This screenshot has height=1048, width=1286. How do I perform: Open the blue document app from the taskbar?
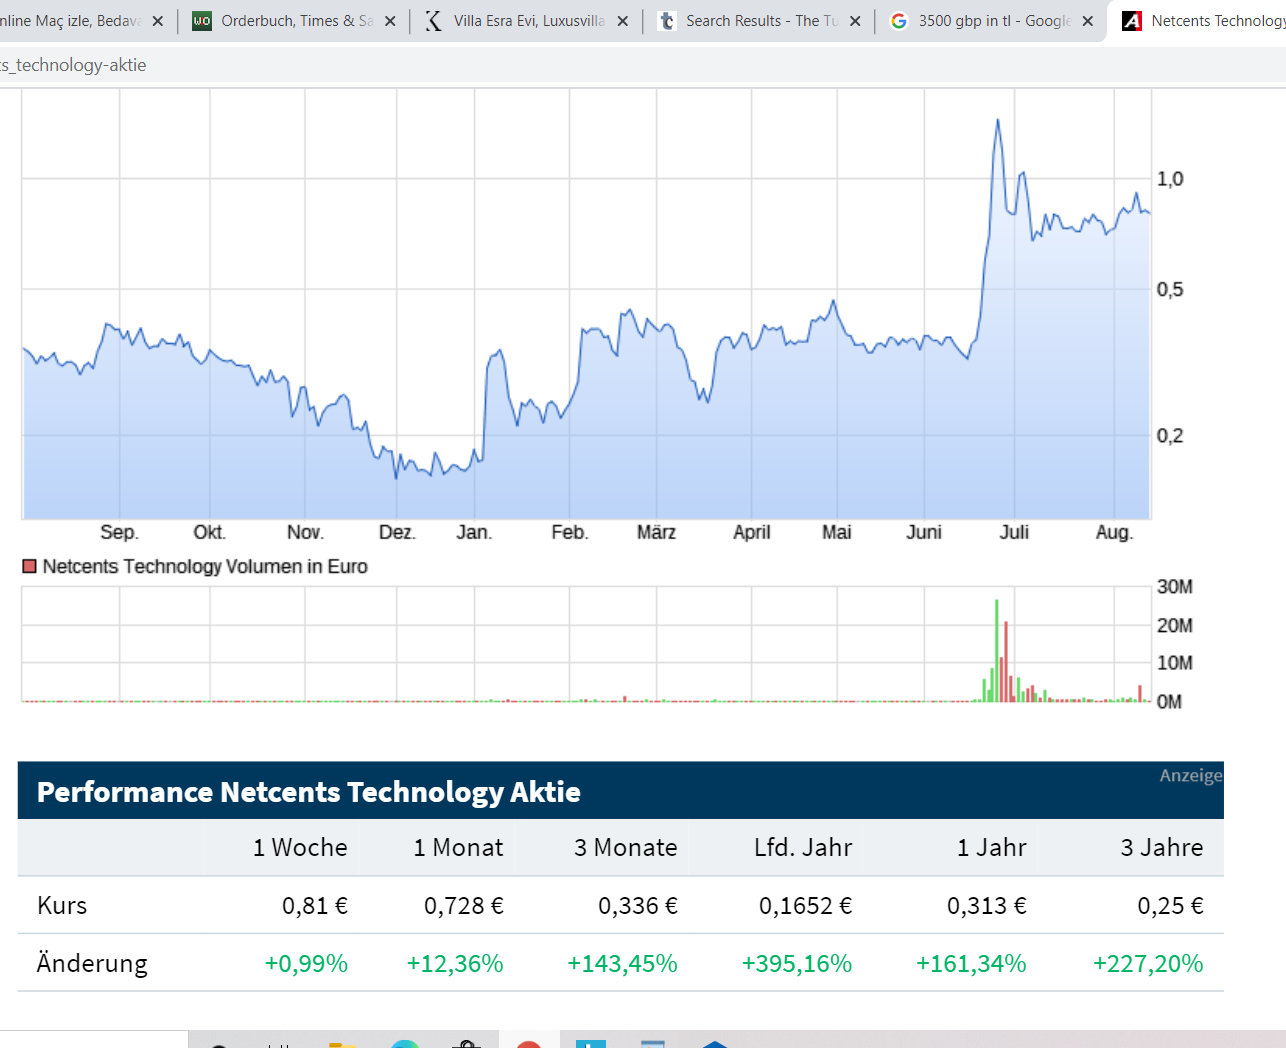(591, 1045)
